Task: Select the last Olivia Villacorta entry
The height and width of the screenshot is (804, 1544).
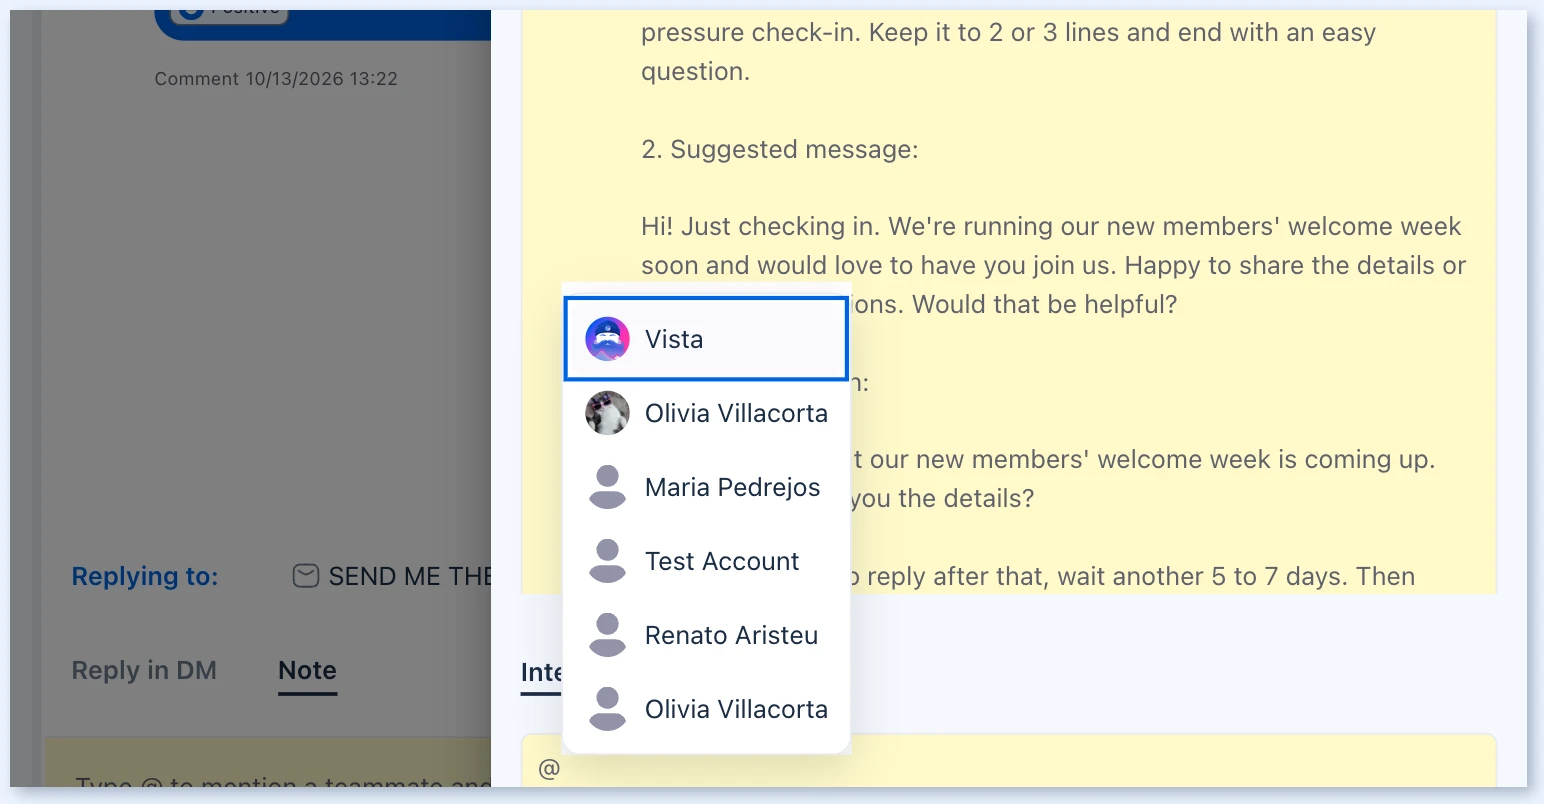Action: click(706, 709)
